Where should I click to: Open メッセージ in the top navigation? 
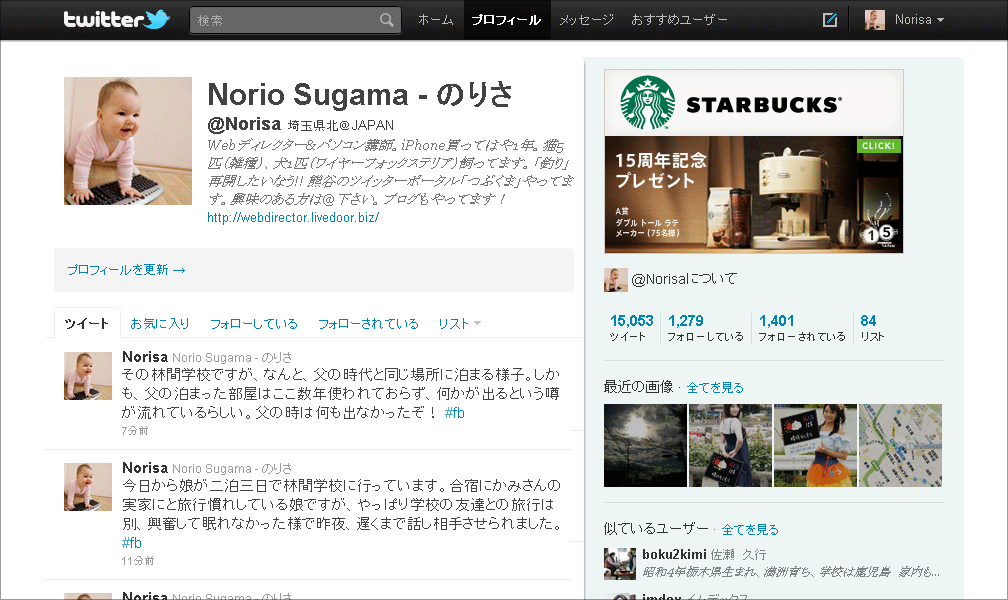[586, 20]
